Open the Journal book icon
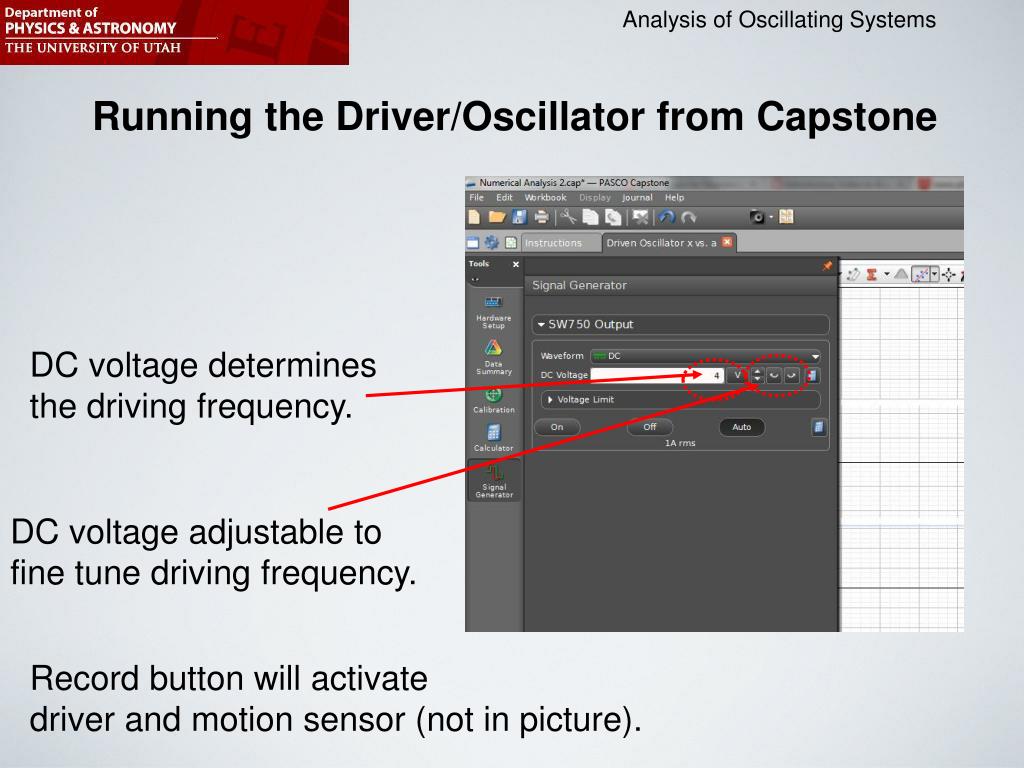The height and width of the screenshot is (768, 1024). [786, 217]
